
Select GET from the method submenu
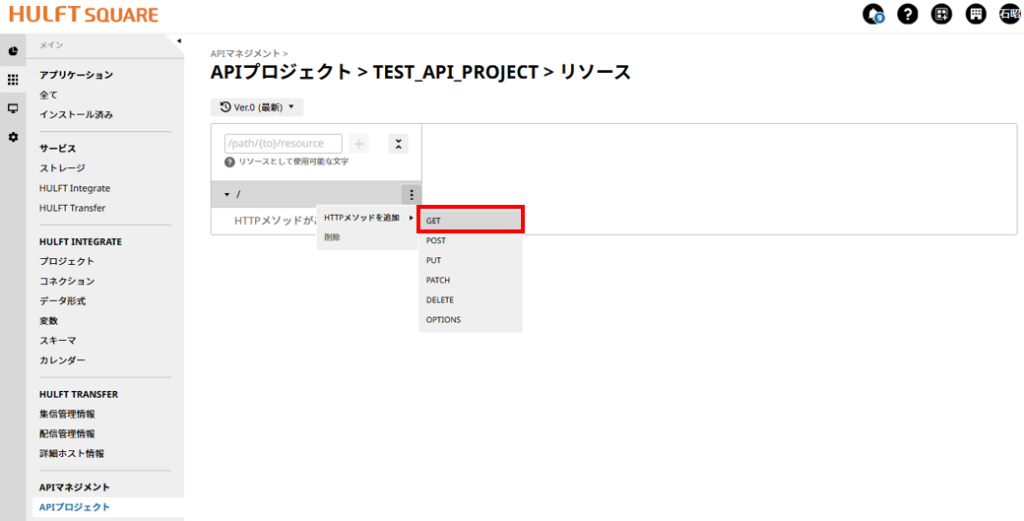tap(470, 221)
